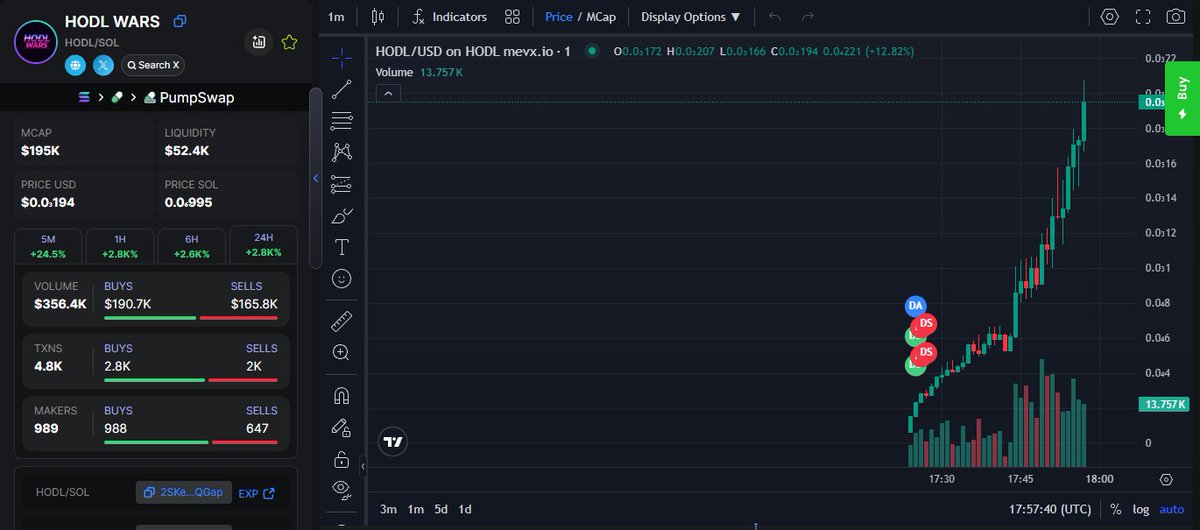Select the 1H performance tab
The image size is (1200, 530).
[120, 246]
